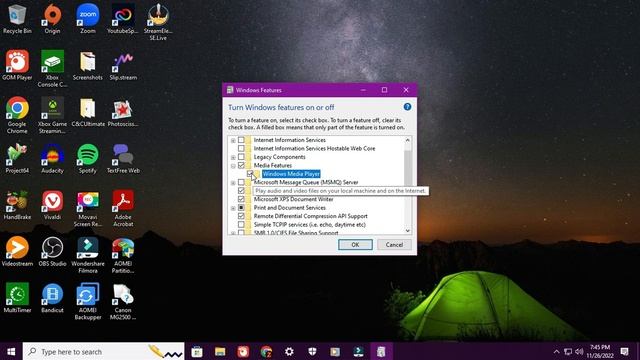
Task: Check the Legacy Components checkbox
Action: point(241,157)
